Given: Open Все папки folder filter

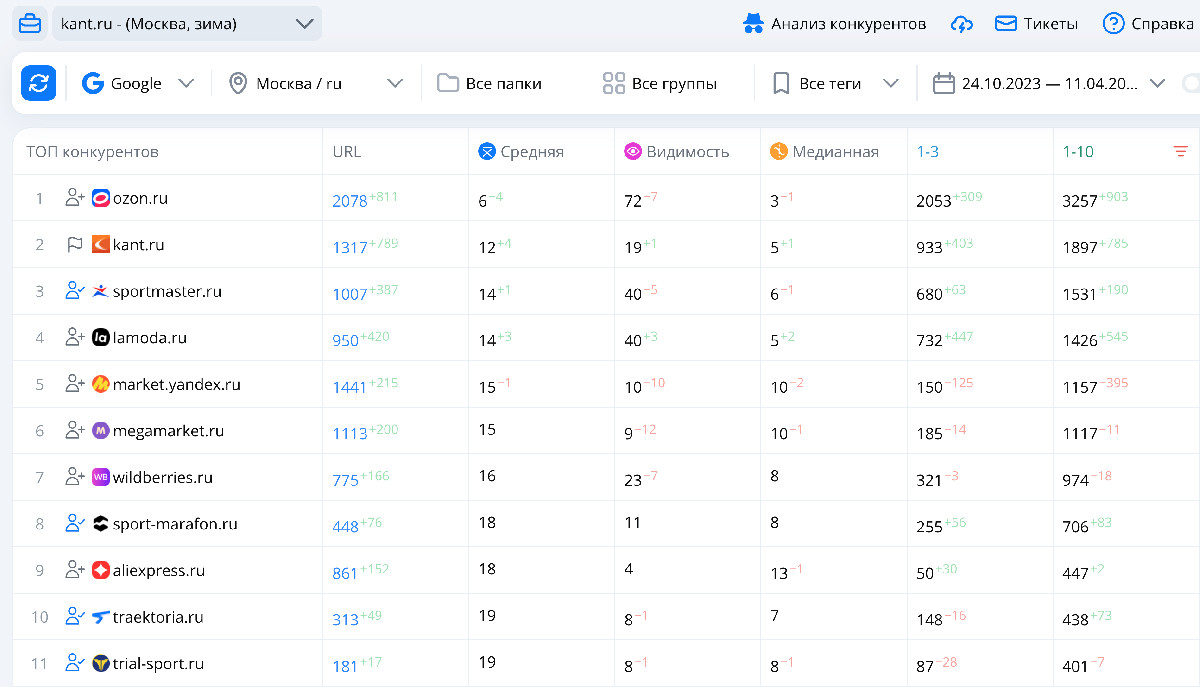Looking at the screenshot, I should (490, 83).
